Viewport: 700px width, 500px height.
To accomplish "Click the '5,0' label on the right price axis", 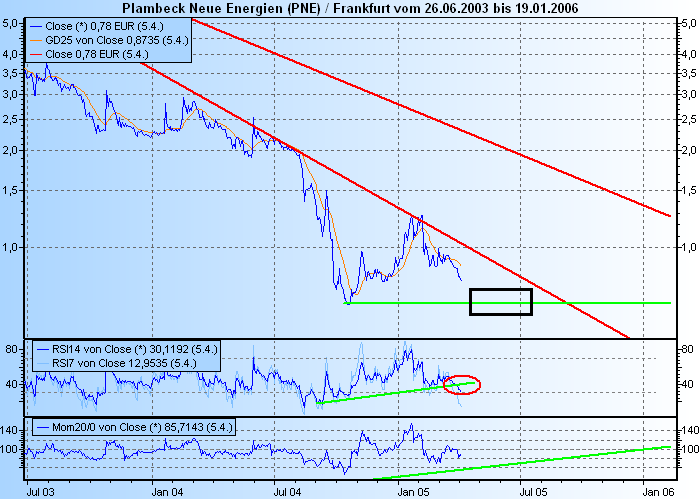I will point(689,23).
